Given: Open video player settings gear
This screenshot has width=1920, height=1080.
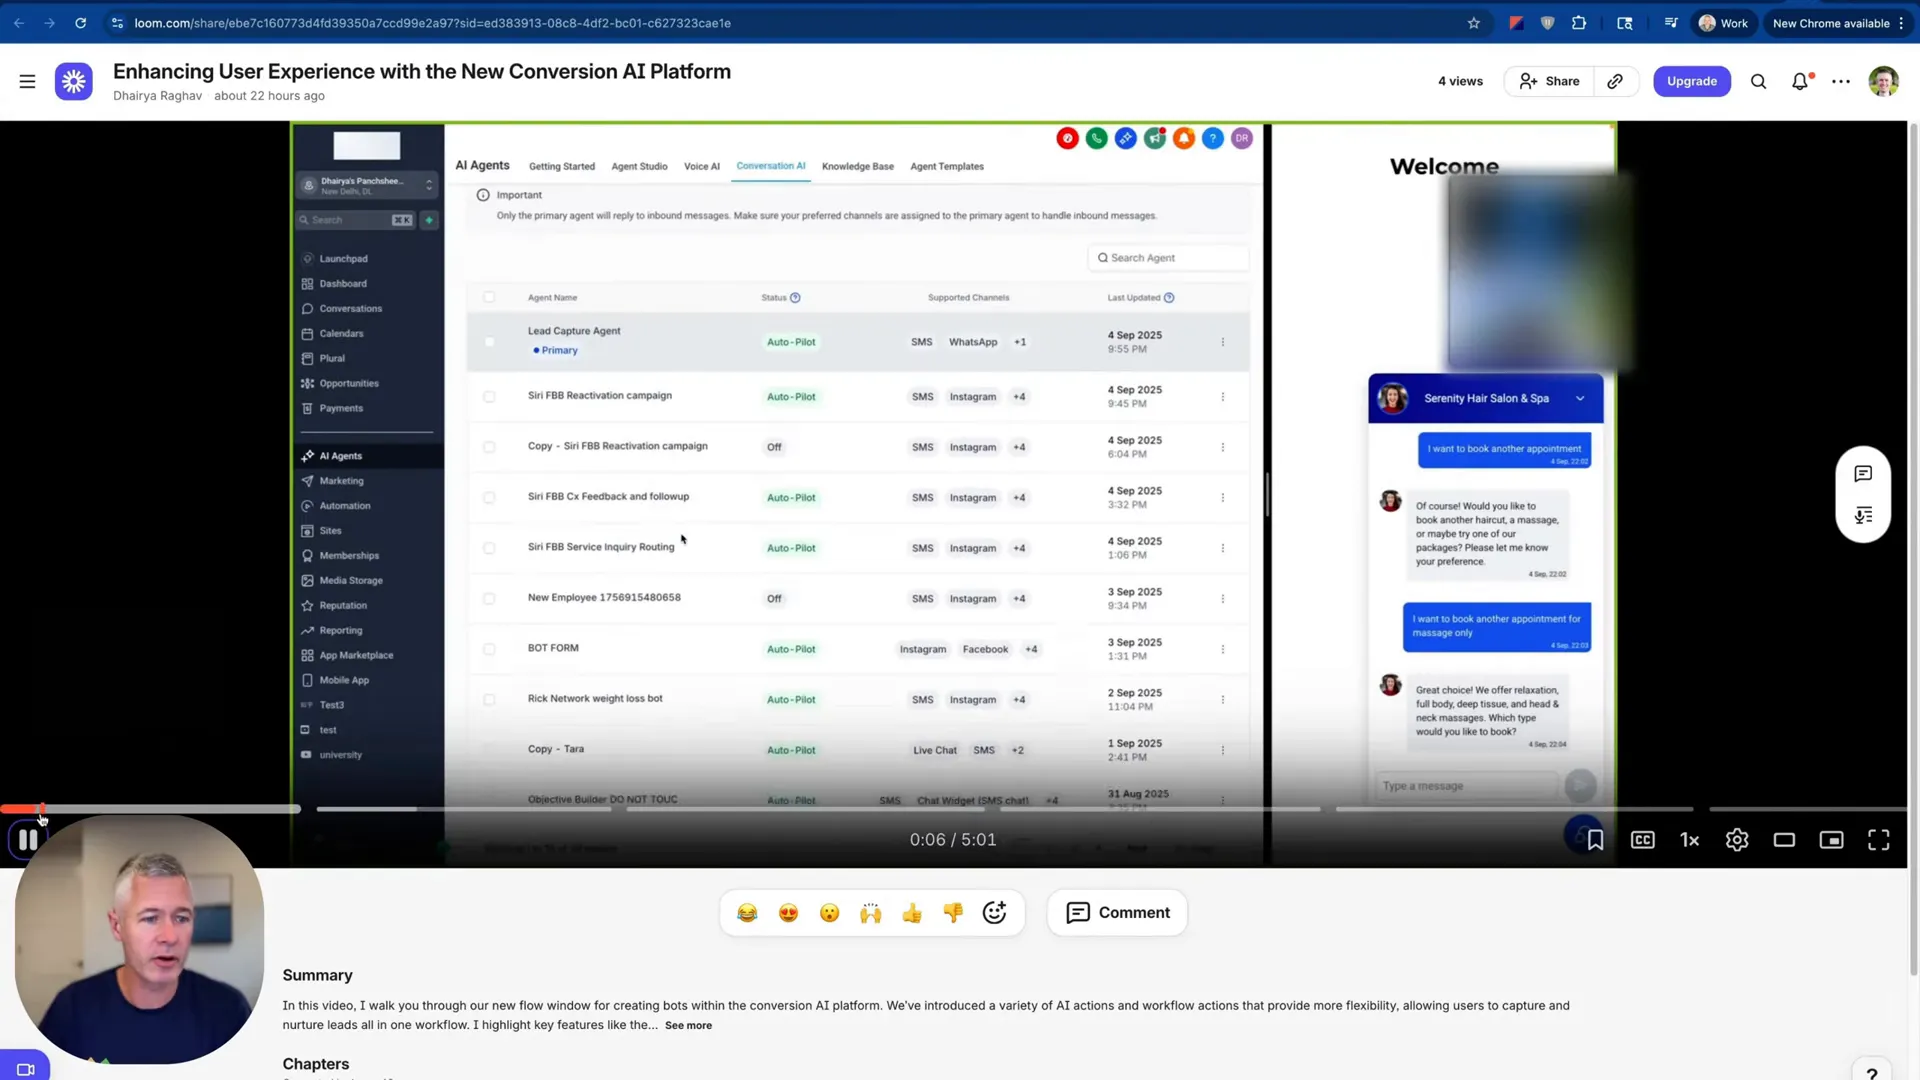Looking at the screenshot, I should (1737, 840).
